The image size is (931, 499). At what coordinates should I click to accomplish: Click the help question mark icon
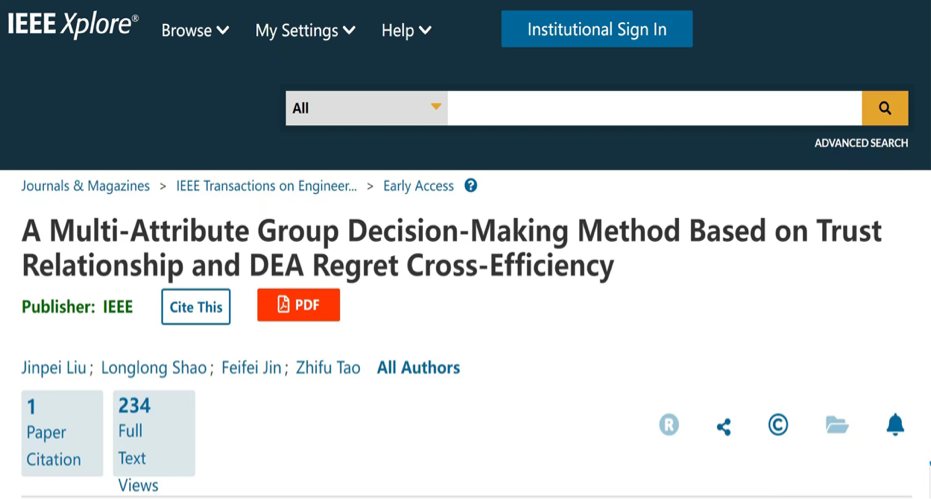click(471, 186)
